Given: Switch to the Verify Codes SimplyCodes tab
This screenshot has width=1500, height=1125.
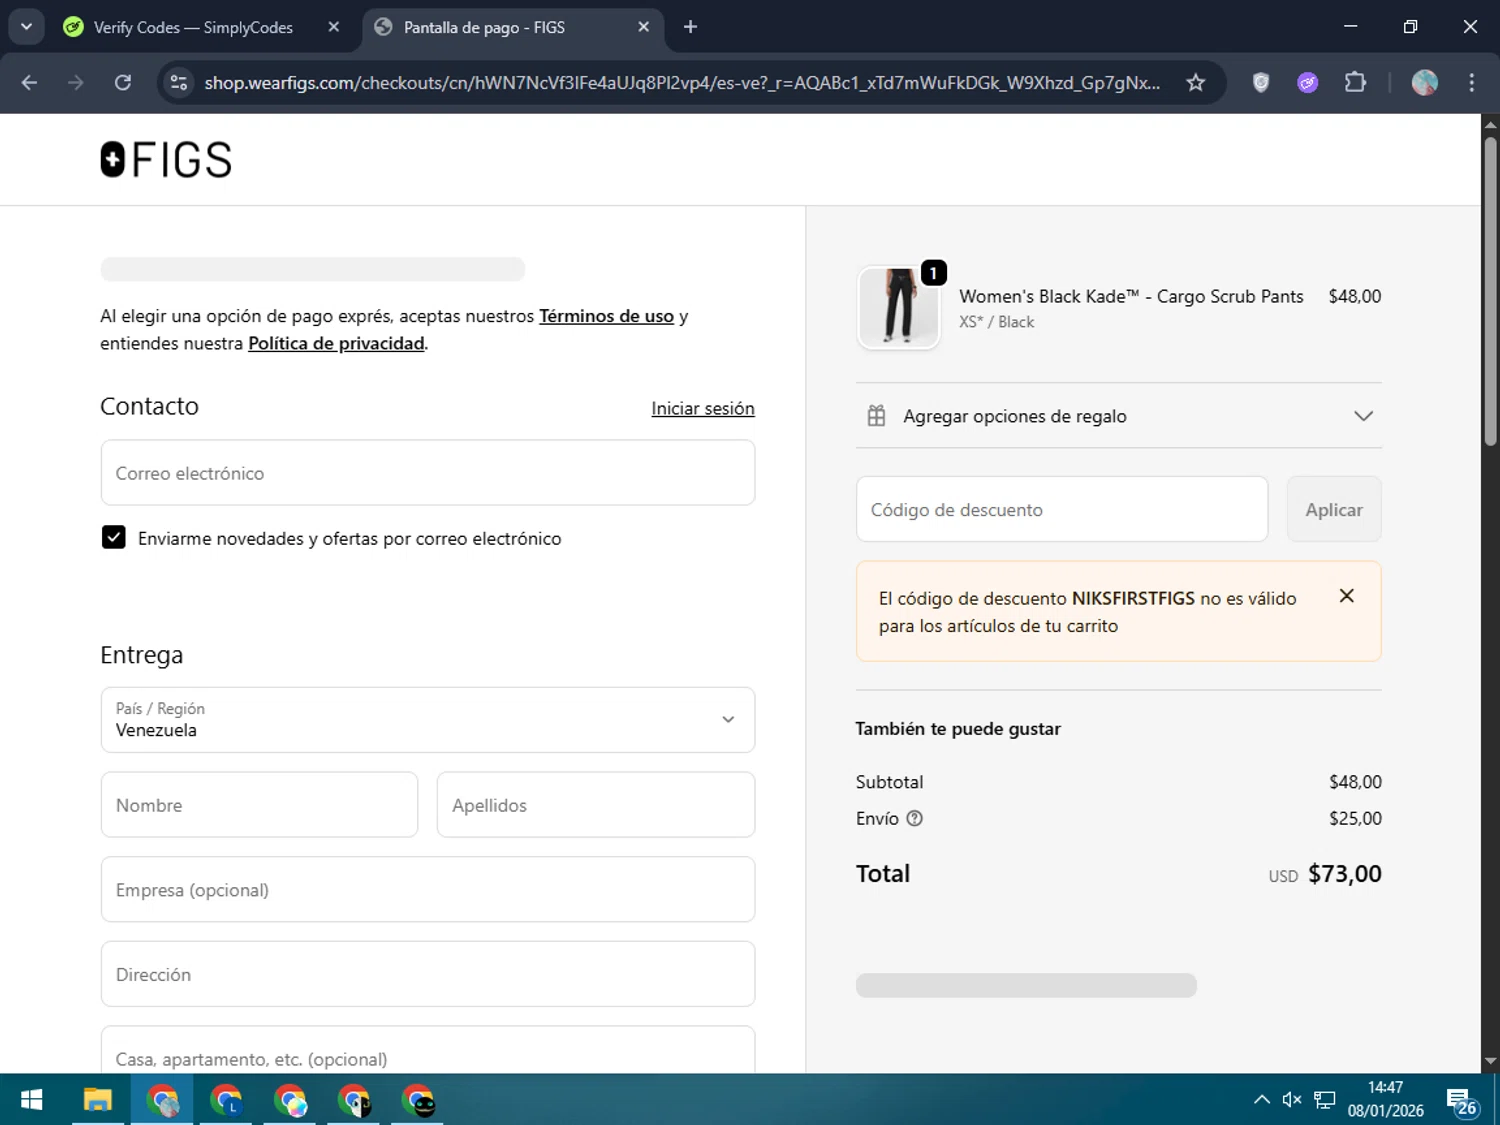Looking at the screenshot, I should coord(193,28).
